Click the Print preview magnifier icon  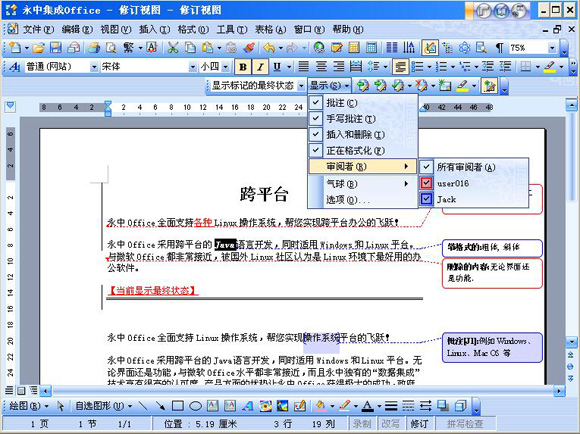[111, 47]
